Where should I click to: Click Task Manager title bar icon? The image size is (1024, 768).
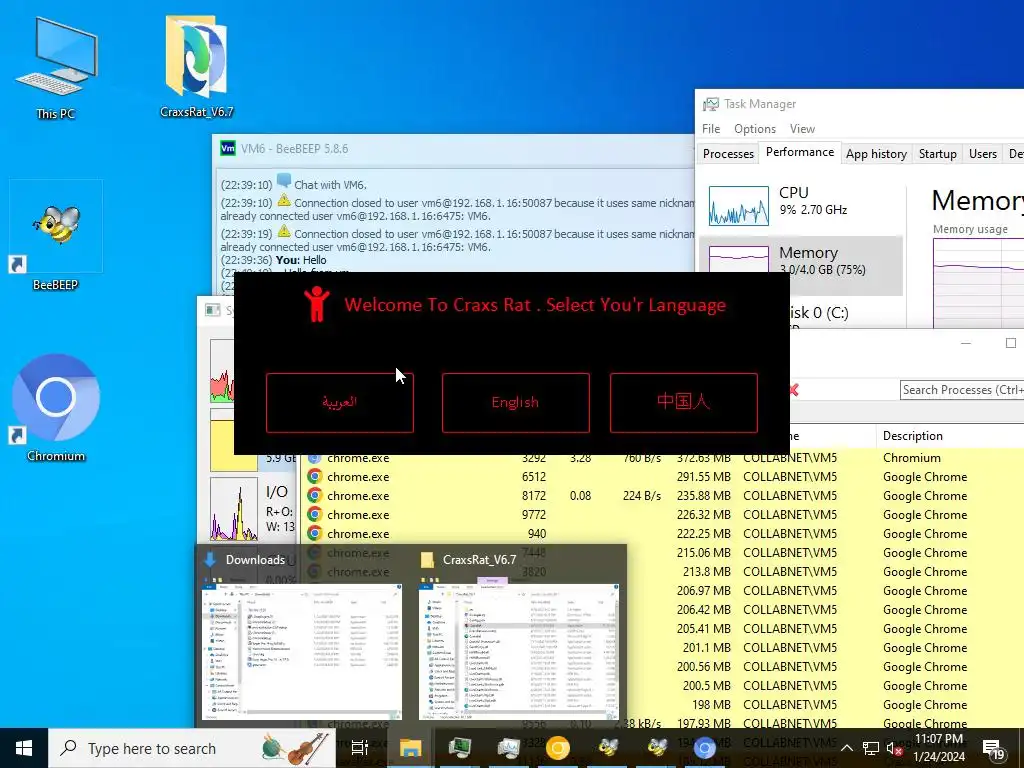pyautogui.click(x=710, y=104)
